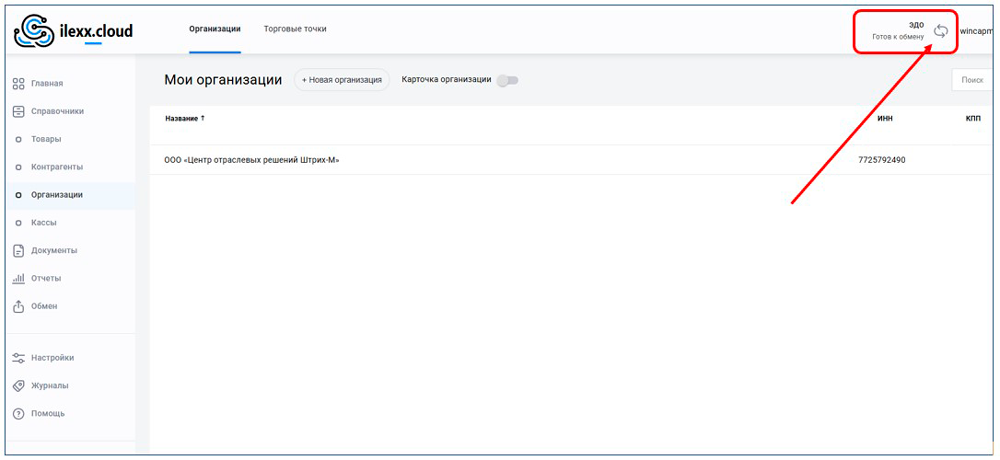Image resolution: width=1000 pixels, height=460 pixels.
Task: Click the Обмен upload icon
Action: tap(18, 306)
